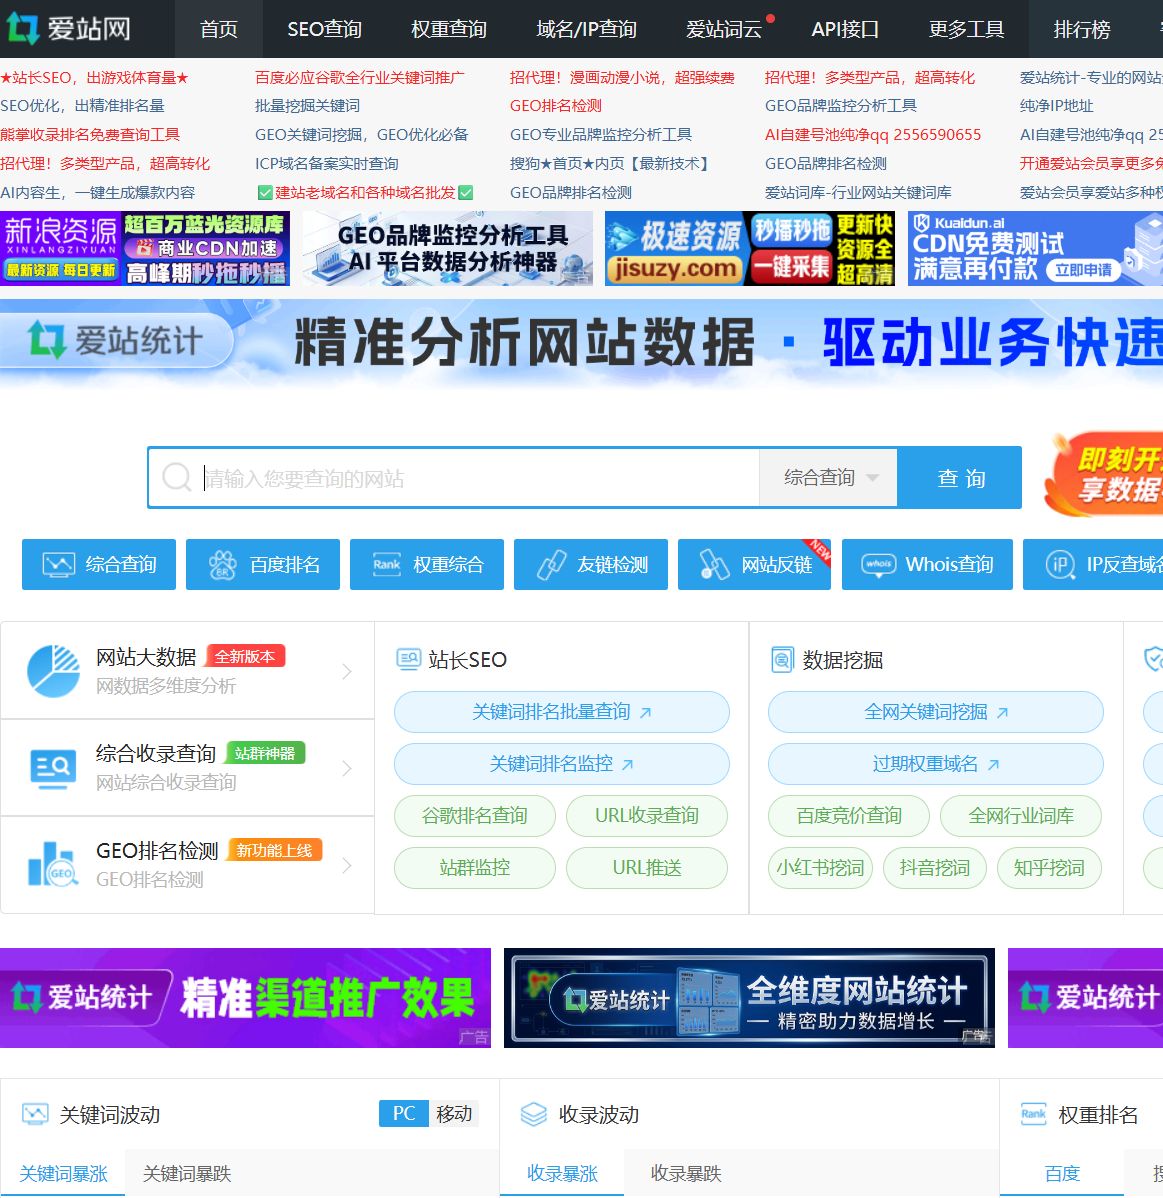Screen dimensions: 1163x1198
Task: Open the 更多工具 navigation menu
Action: pyautogui.click(x=966, y=29)
